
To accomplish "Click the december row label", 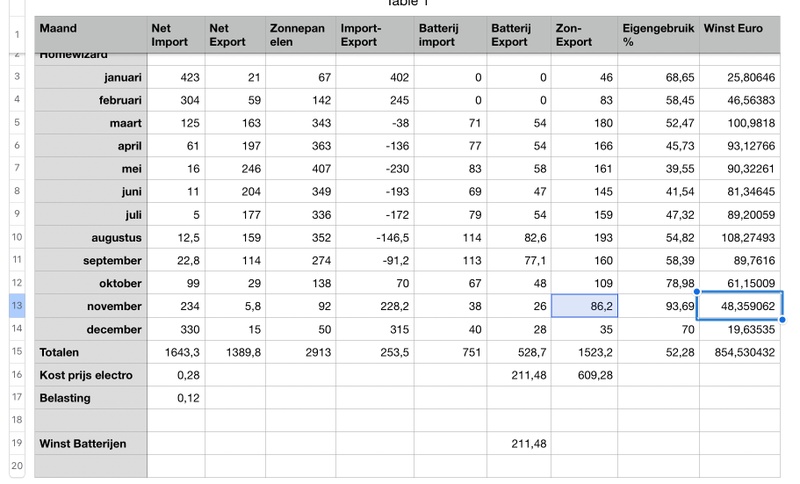I will [x=91, y=329].
